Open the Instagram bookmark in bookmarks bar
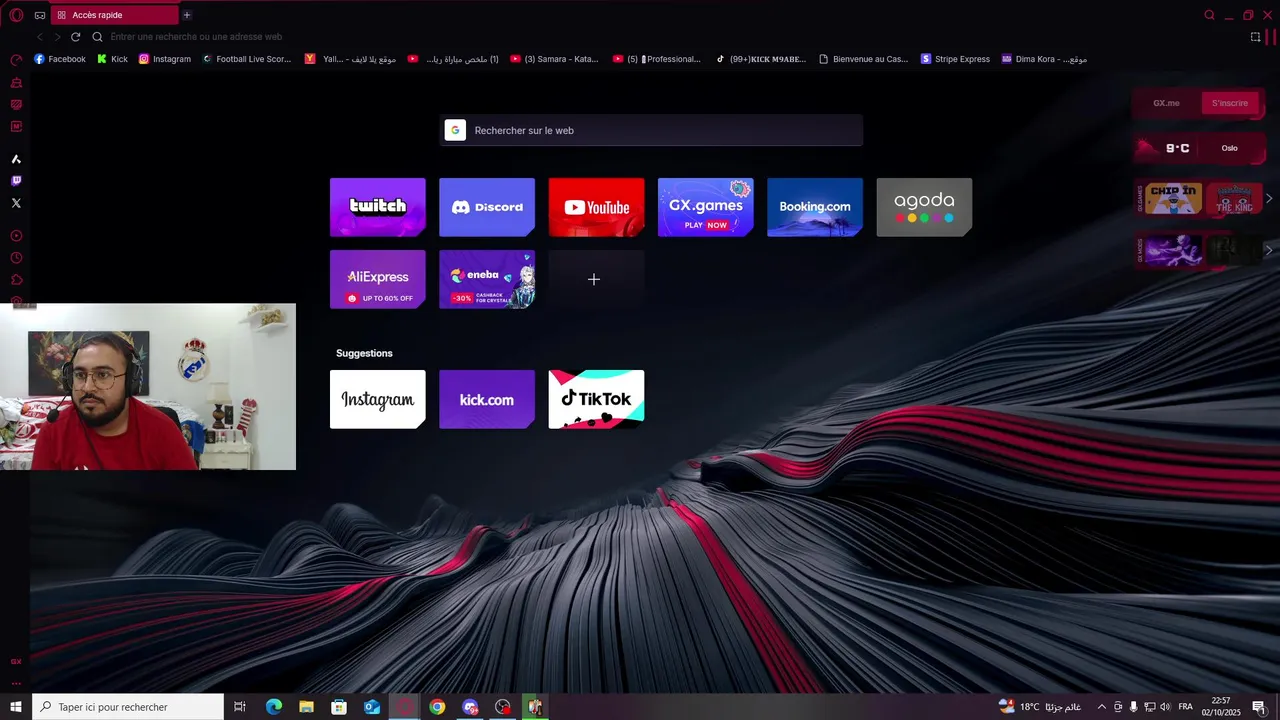Image resolution: width=1280 pixels, height=720 pixels. click(x=164, y=59)
